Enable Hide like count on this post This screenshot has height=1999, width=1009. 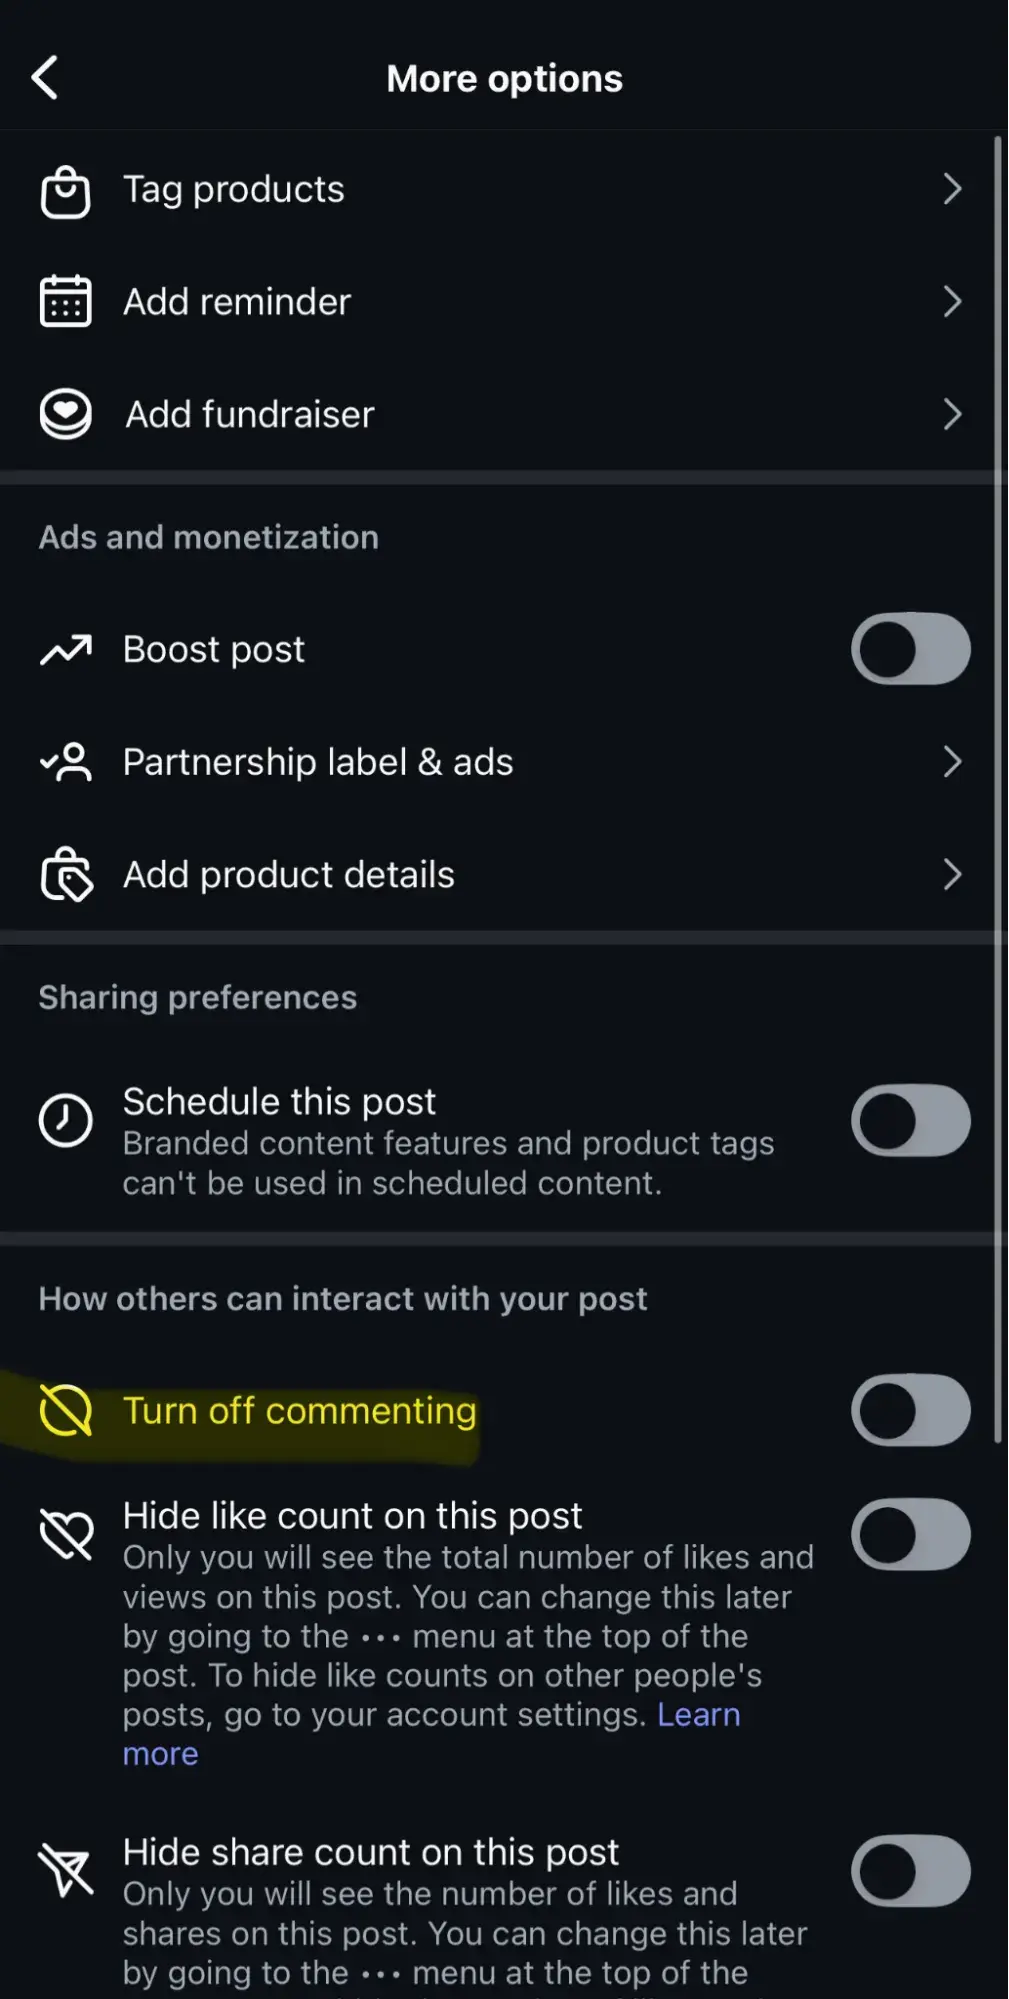tap(910, 1534)
